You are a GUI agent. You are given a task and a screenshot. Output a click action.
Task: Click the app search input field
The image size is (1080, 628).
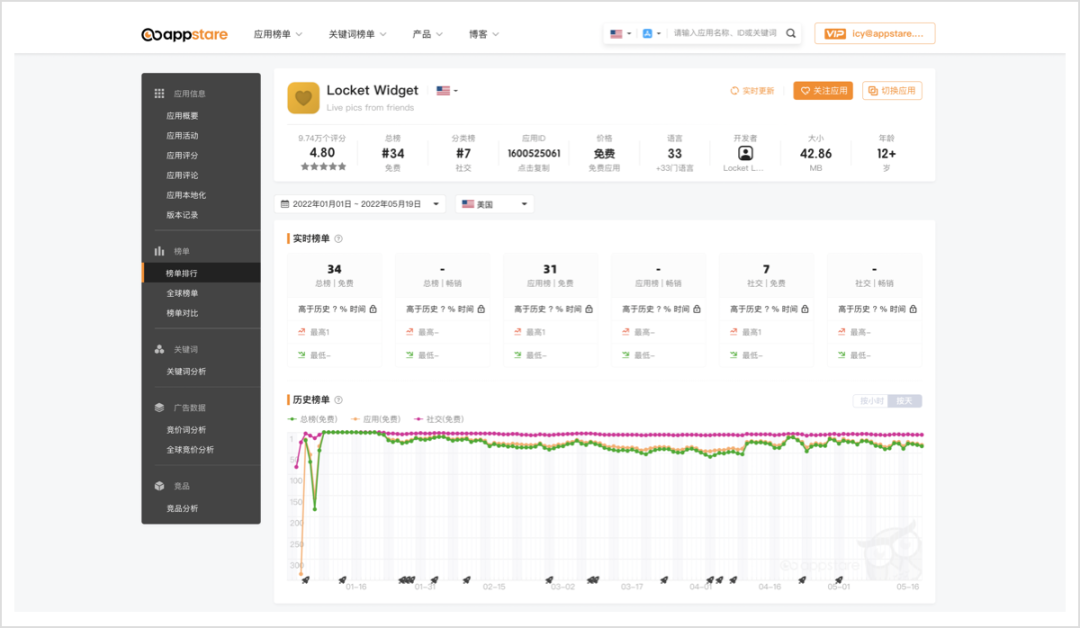pos(725,33)
